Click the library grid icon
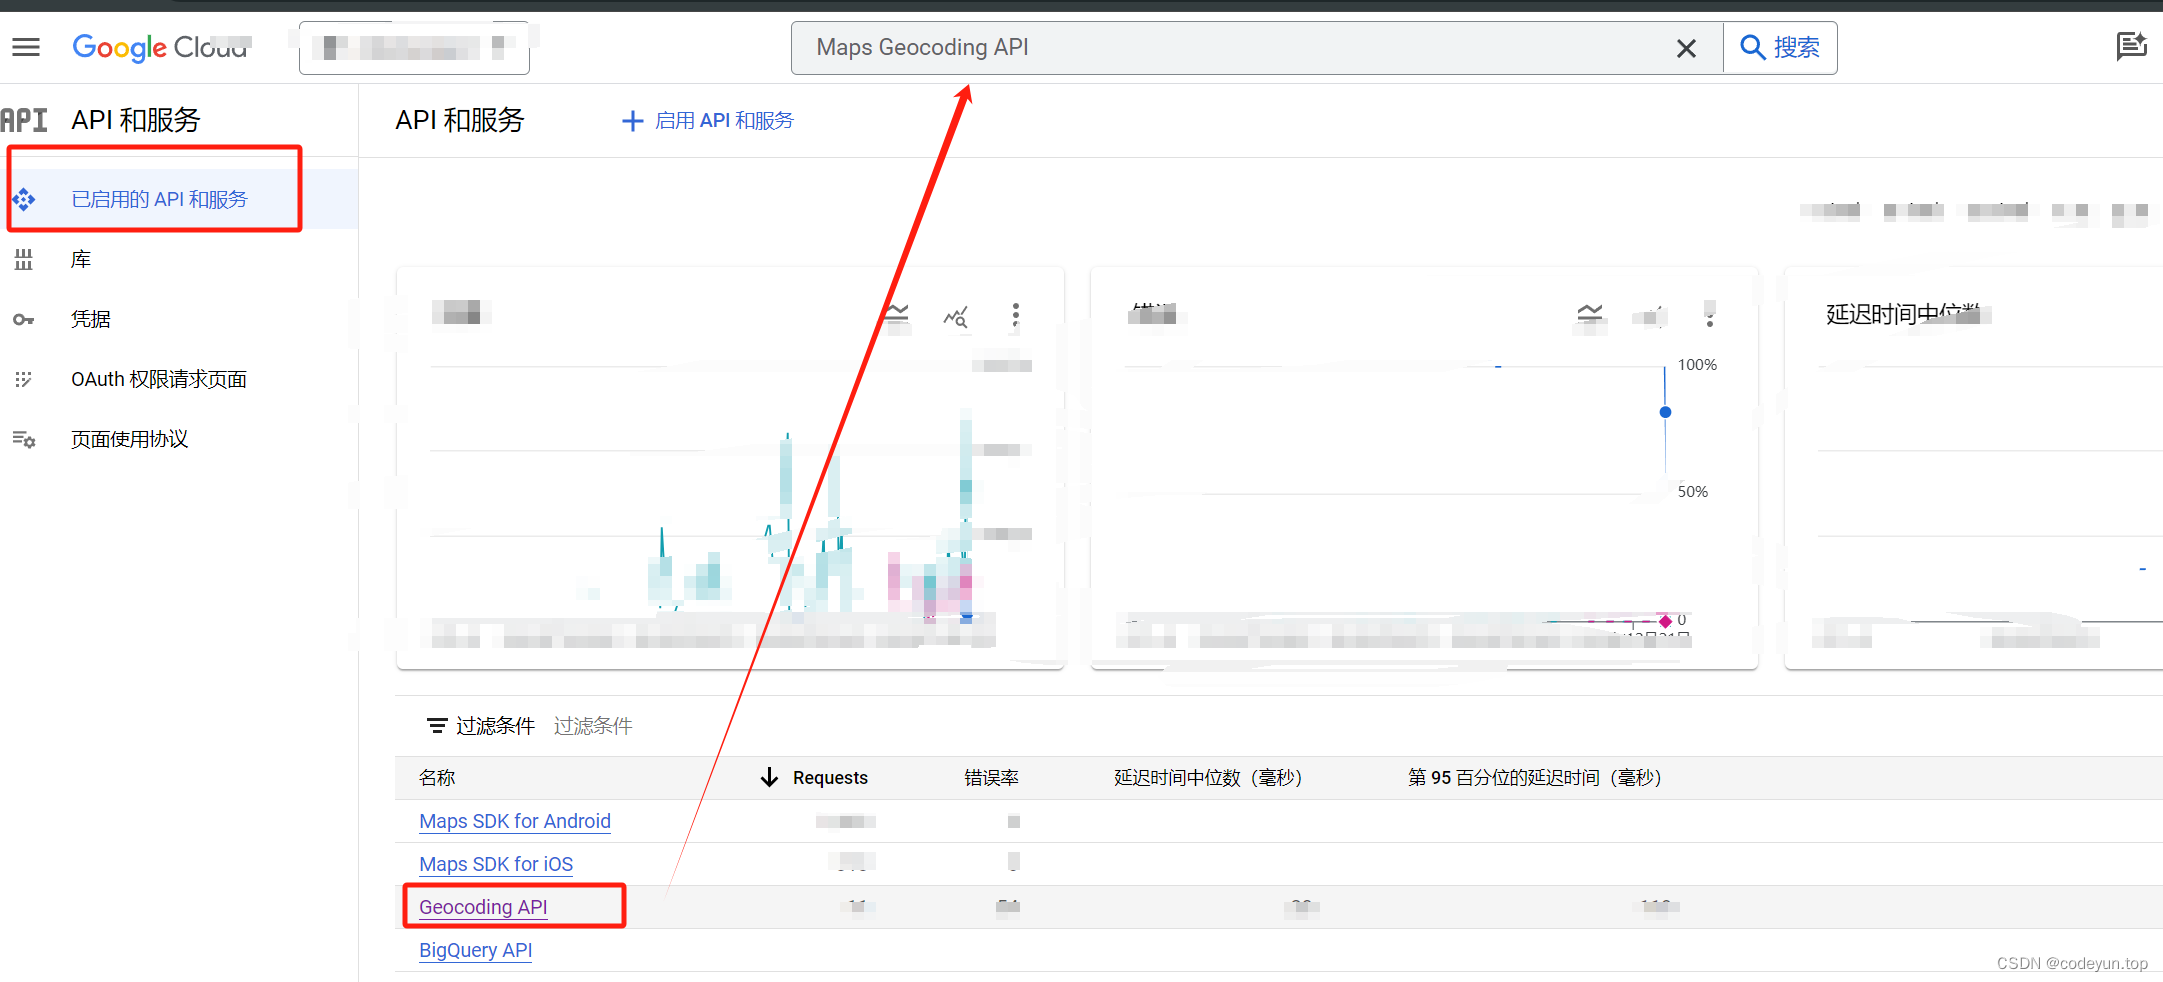Image resolution: width=2163 pixels, height=982 pixels. point(24,260)
